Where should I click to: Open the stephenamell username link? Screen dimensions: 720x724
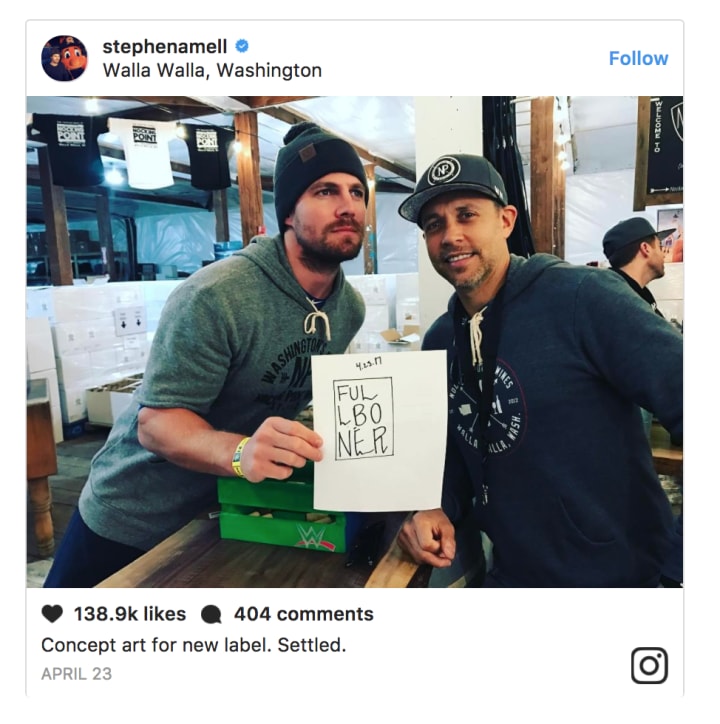(x=164, y=46)
